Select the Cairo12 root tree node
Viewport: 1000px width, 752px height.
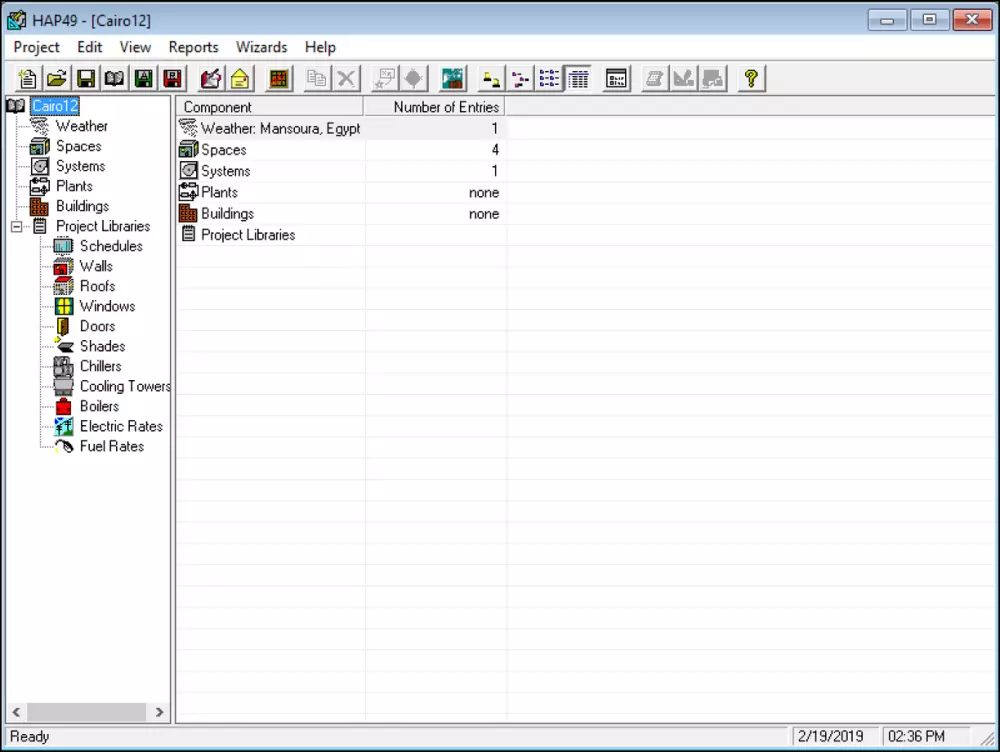click(x=55, y=106)
